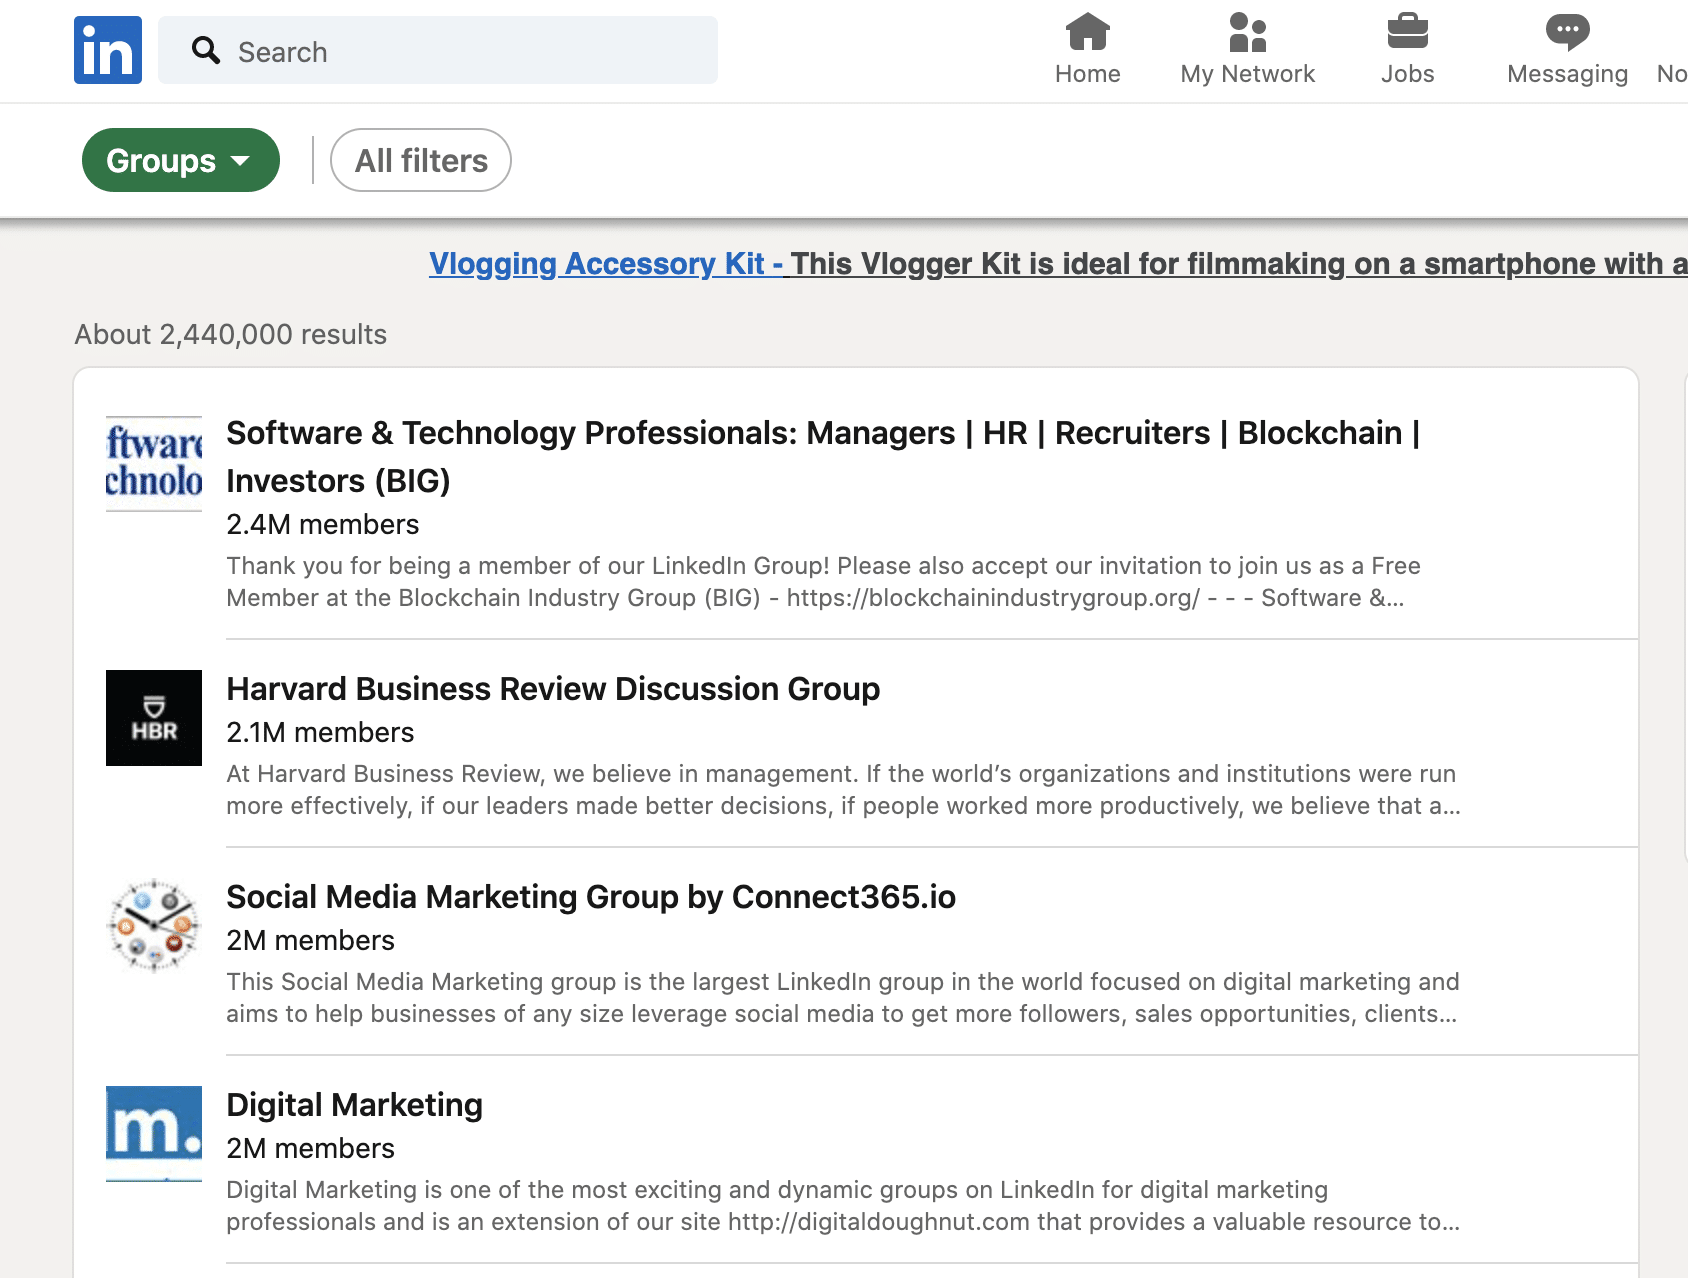Click the Digital Marketing blue m logo
This screenshot has height=1278, width=1688.
coord(154,1134)
